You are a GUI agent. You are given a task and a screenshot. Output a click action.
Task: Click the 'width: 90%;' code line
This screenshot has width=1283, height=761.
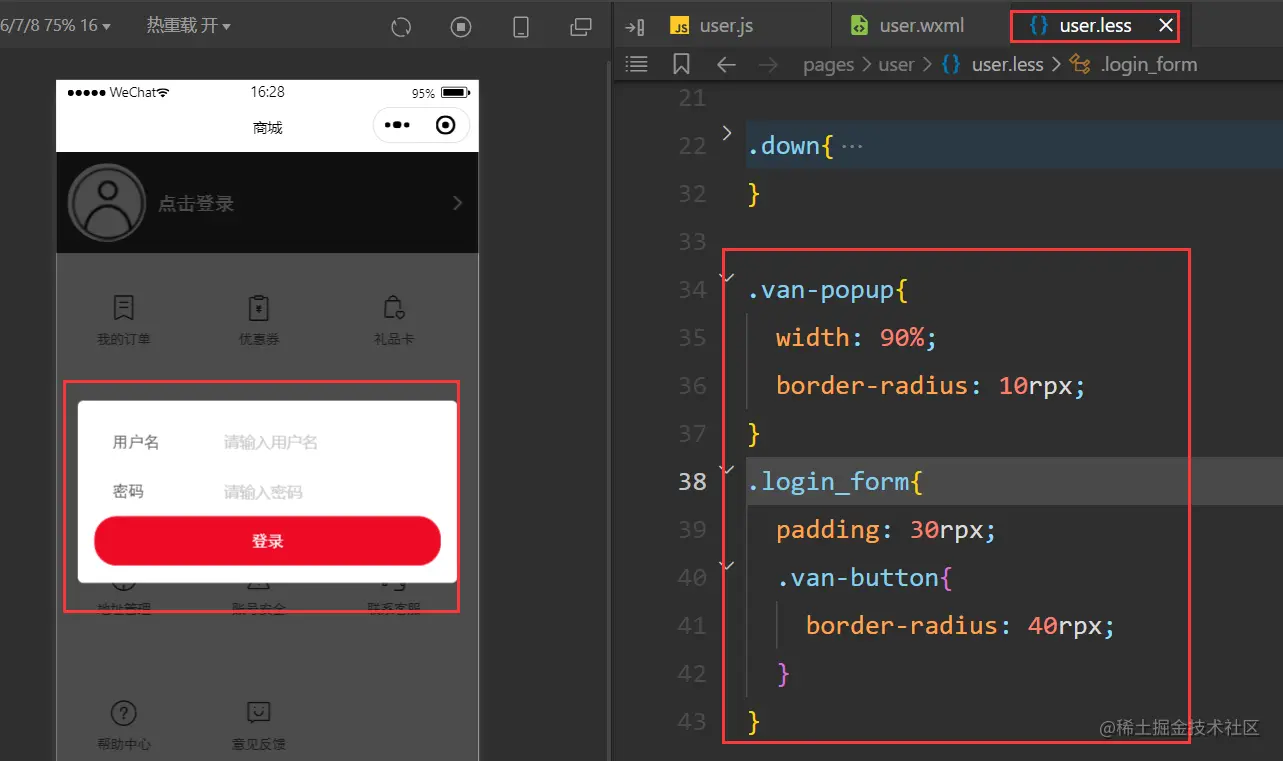pyautogui.click(x=856, y=337)
